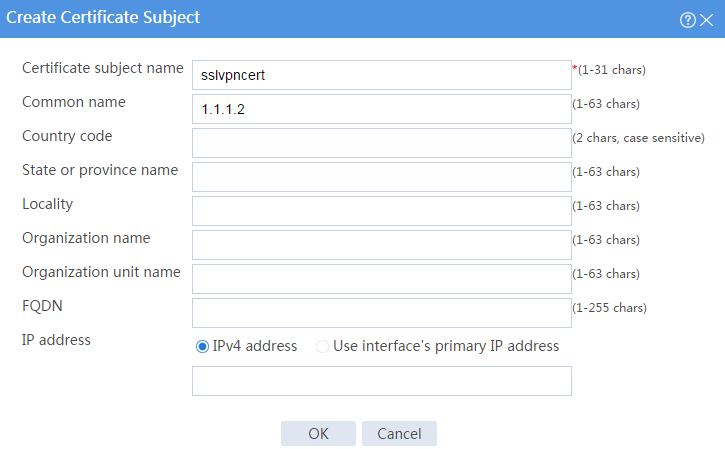Click the Organization name input field
This screenshot has height=449, width=725.
tap(381, 245)
